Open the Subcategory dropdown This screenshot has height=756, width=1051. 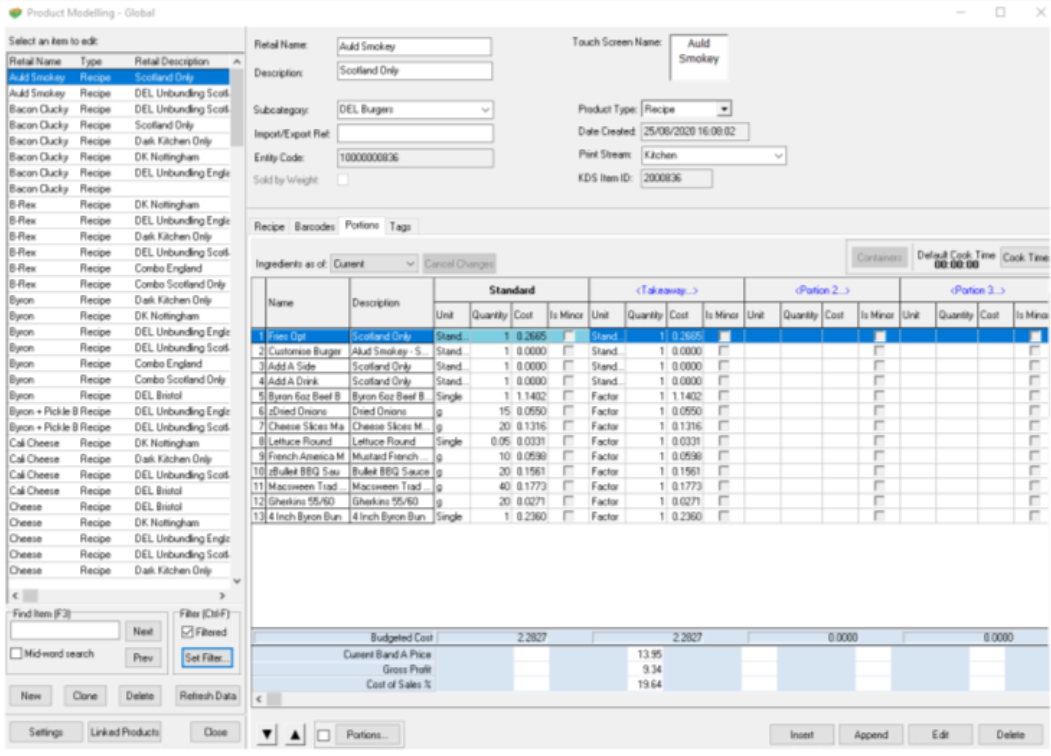[x=485, y=110]
